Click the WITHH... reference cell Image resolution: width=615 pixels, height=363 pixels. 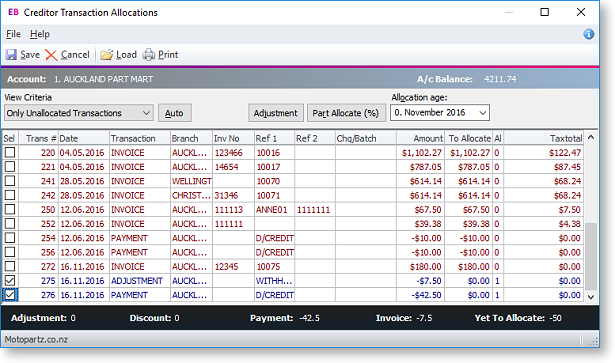[275, 281]
